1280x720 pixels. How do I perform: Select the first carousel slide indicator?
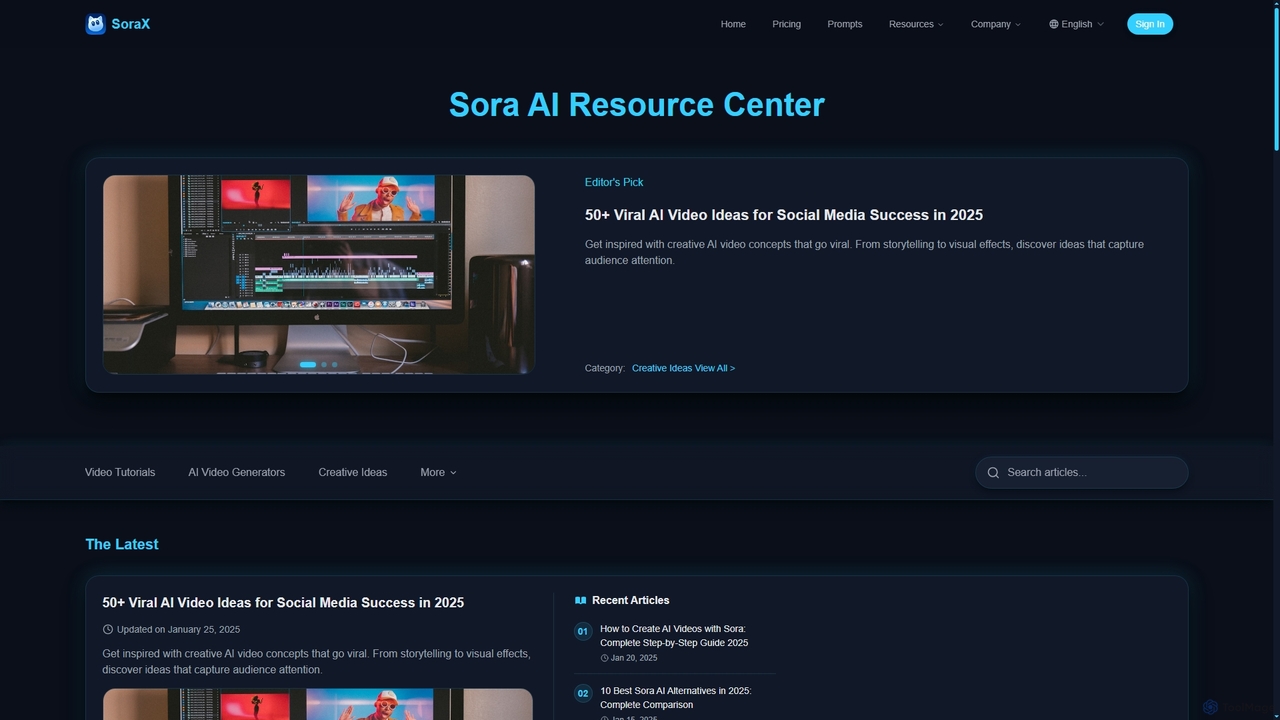[x=308, y=365]
